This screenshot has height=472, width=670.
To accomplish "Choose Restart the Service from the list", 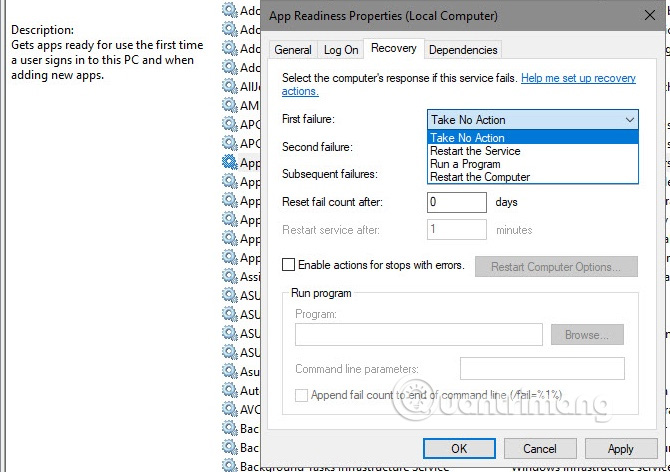I will click(475, 151).
